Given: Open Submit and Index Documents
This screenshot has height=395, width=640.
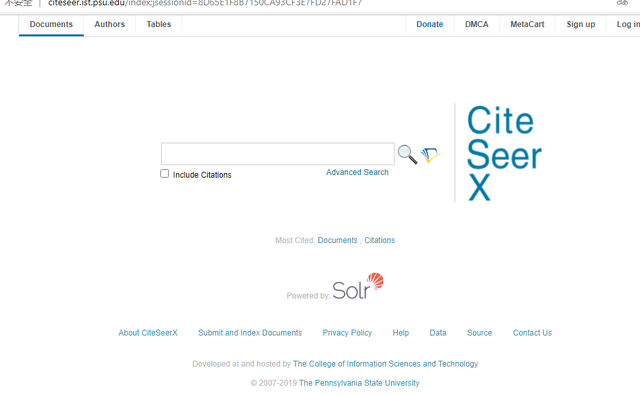Looking at the screenshot, I should point(250,333).
